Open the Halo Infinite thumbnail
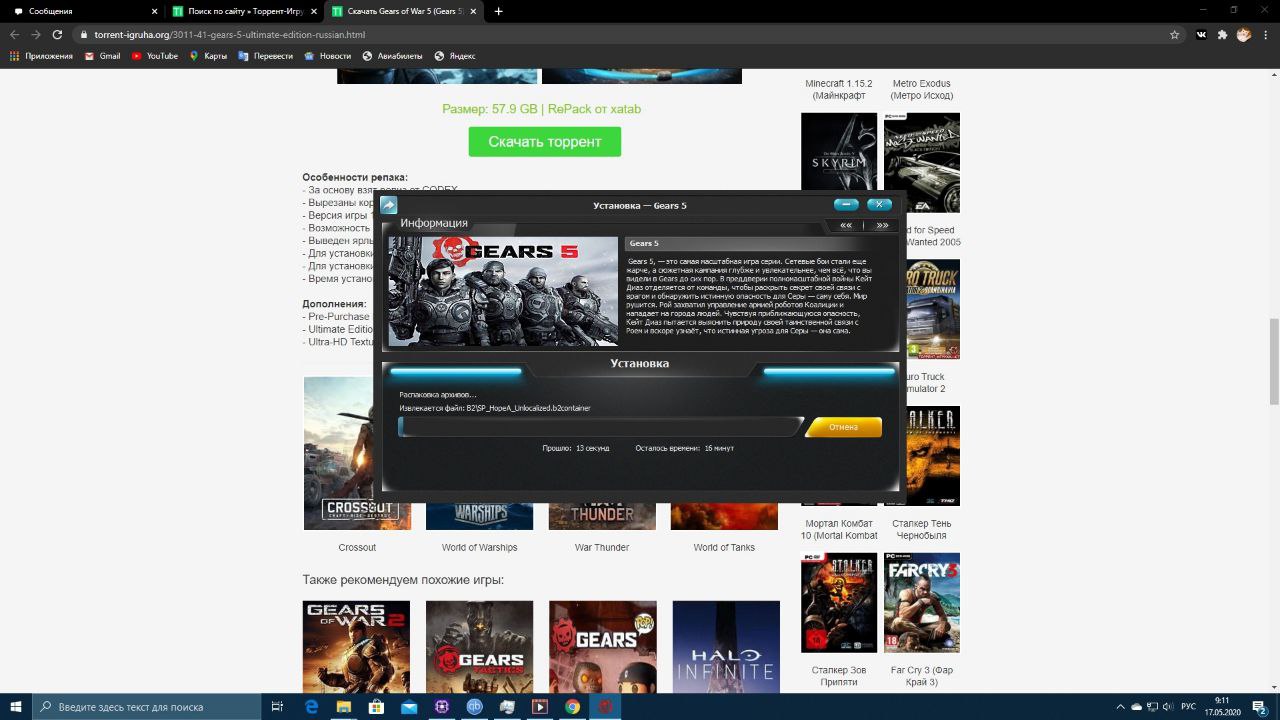 pyautogui.click(x=726, y=647)
